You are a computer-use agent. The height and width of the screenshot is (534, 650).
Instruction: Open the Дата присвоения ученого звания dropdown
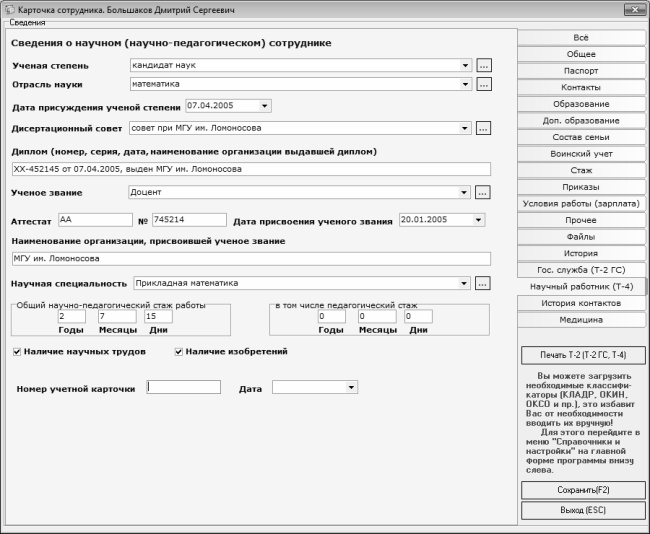(478, 219)
